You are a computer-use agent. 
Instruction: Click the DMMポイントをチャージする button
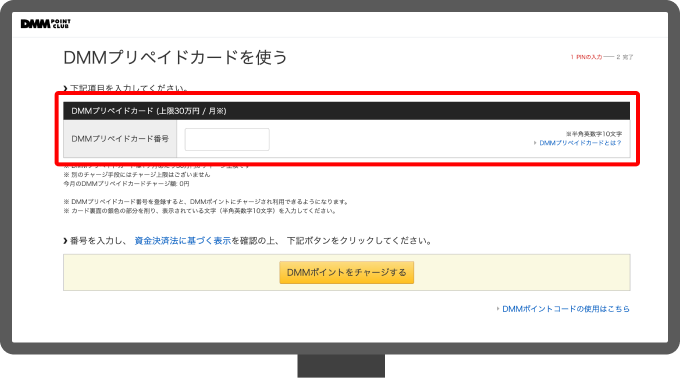[x=347, y=272]
